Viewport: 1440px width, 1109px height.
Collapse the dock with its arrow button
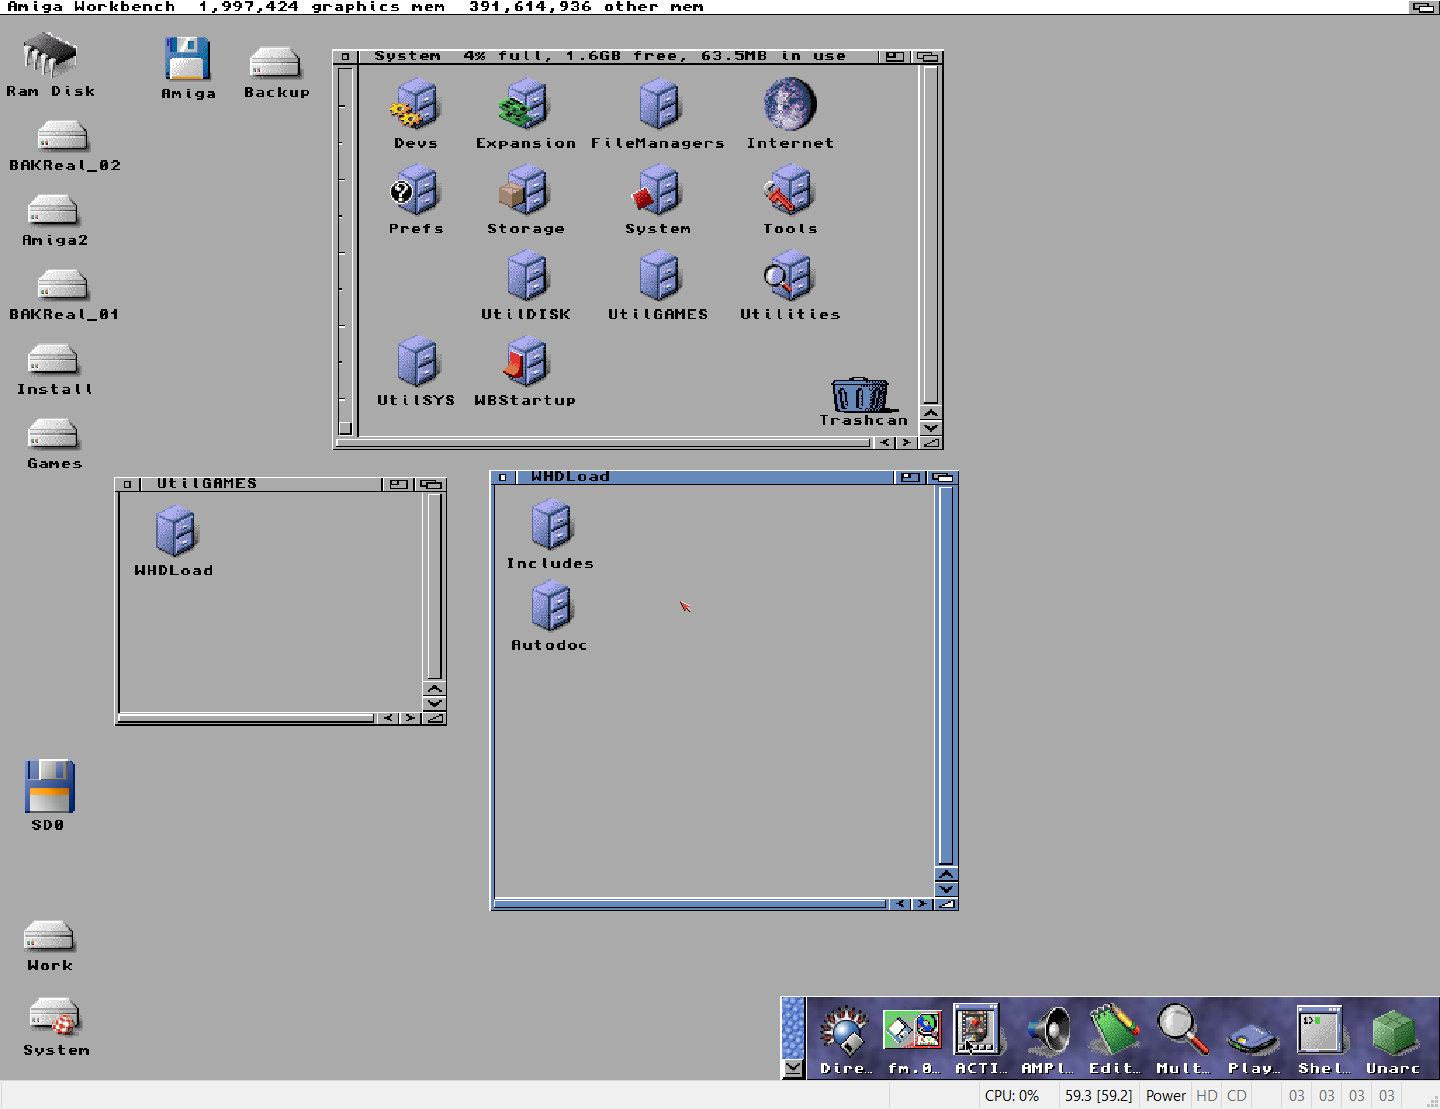pyautogui.click(x=793, y=1068)
